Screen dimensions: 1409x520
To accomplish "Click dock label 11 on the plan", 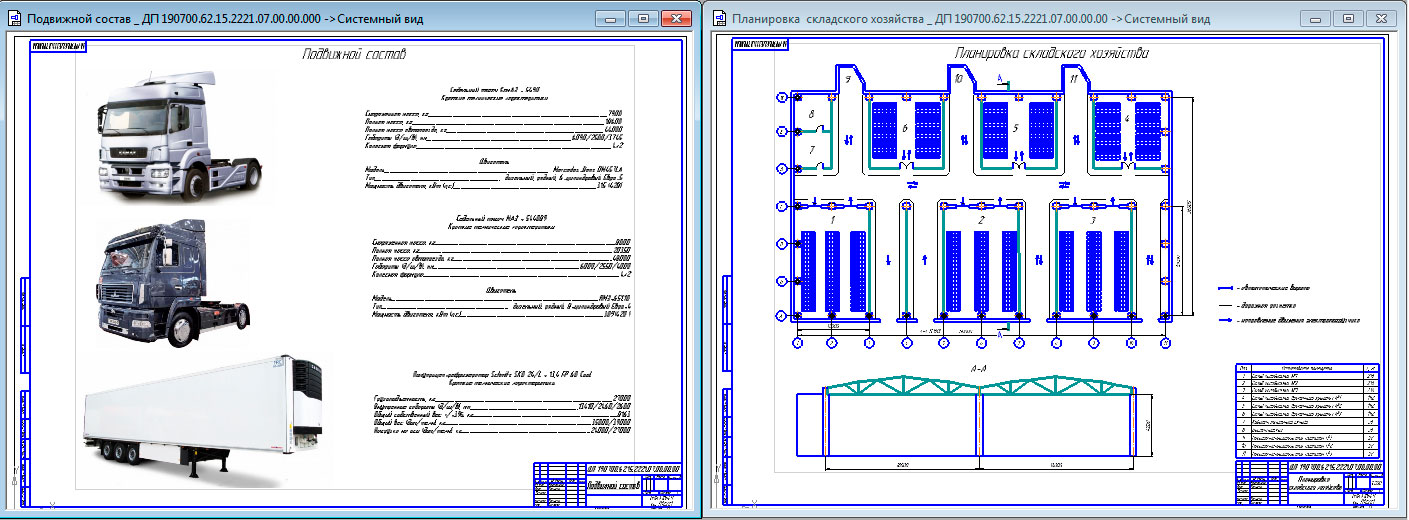I will [x=1073, y=77].
